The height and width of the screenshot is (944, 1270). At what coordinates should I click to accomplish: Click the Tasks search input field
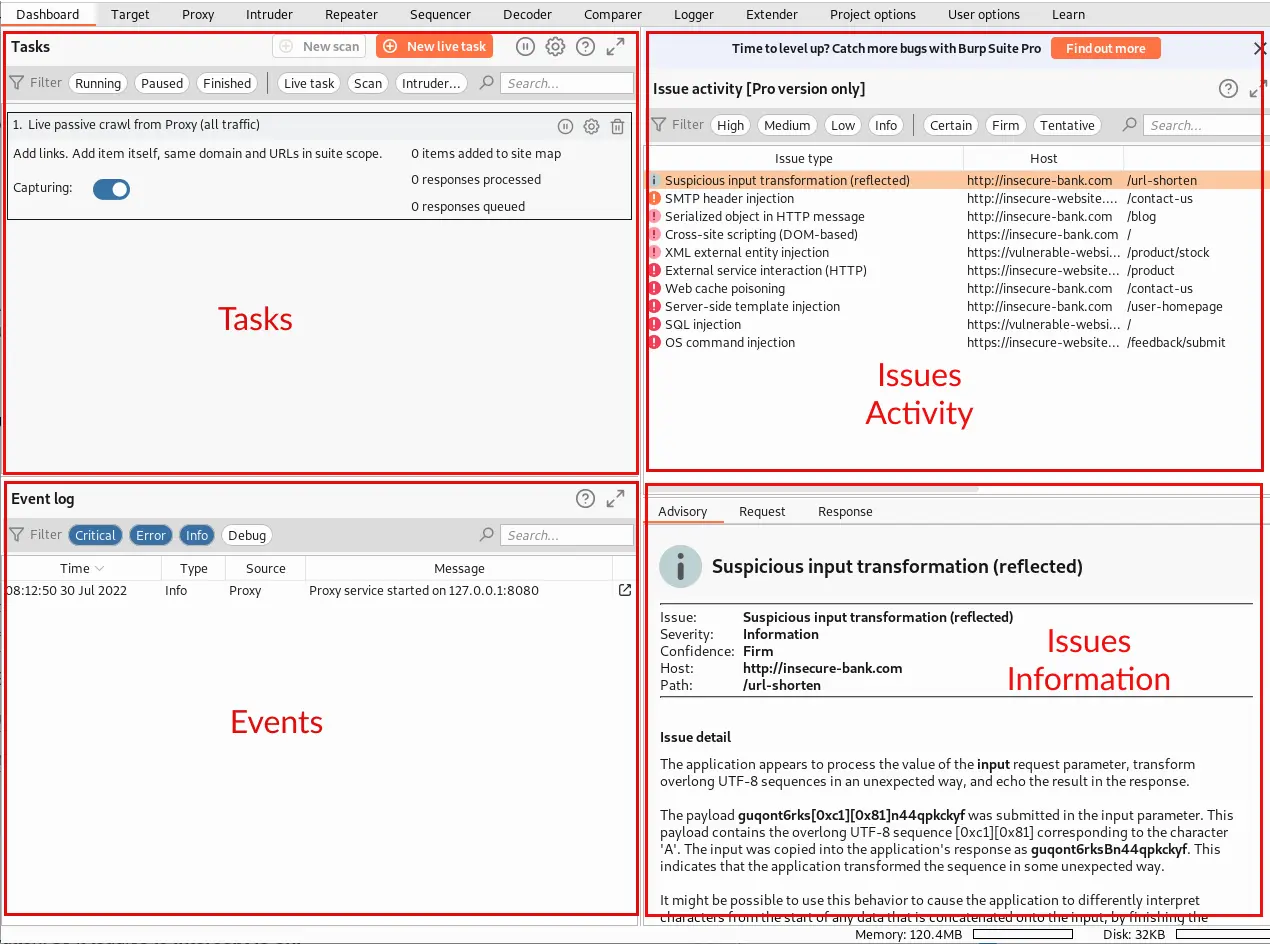pos(566,83)
